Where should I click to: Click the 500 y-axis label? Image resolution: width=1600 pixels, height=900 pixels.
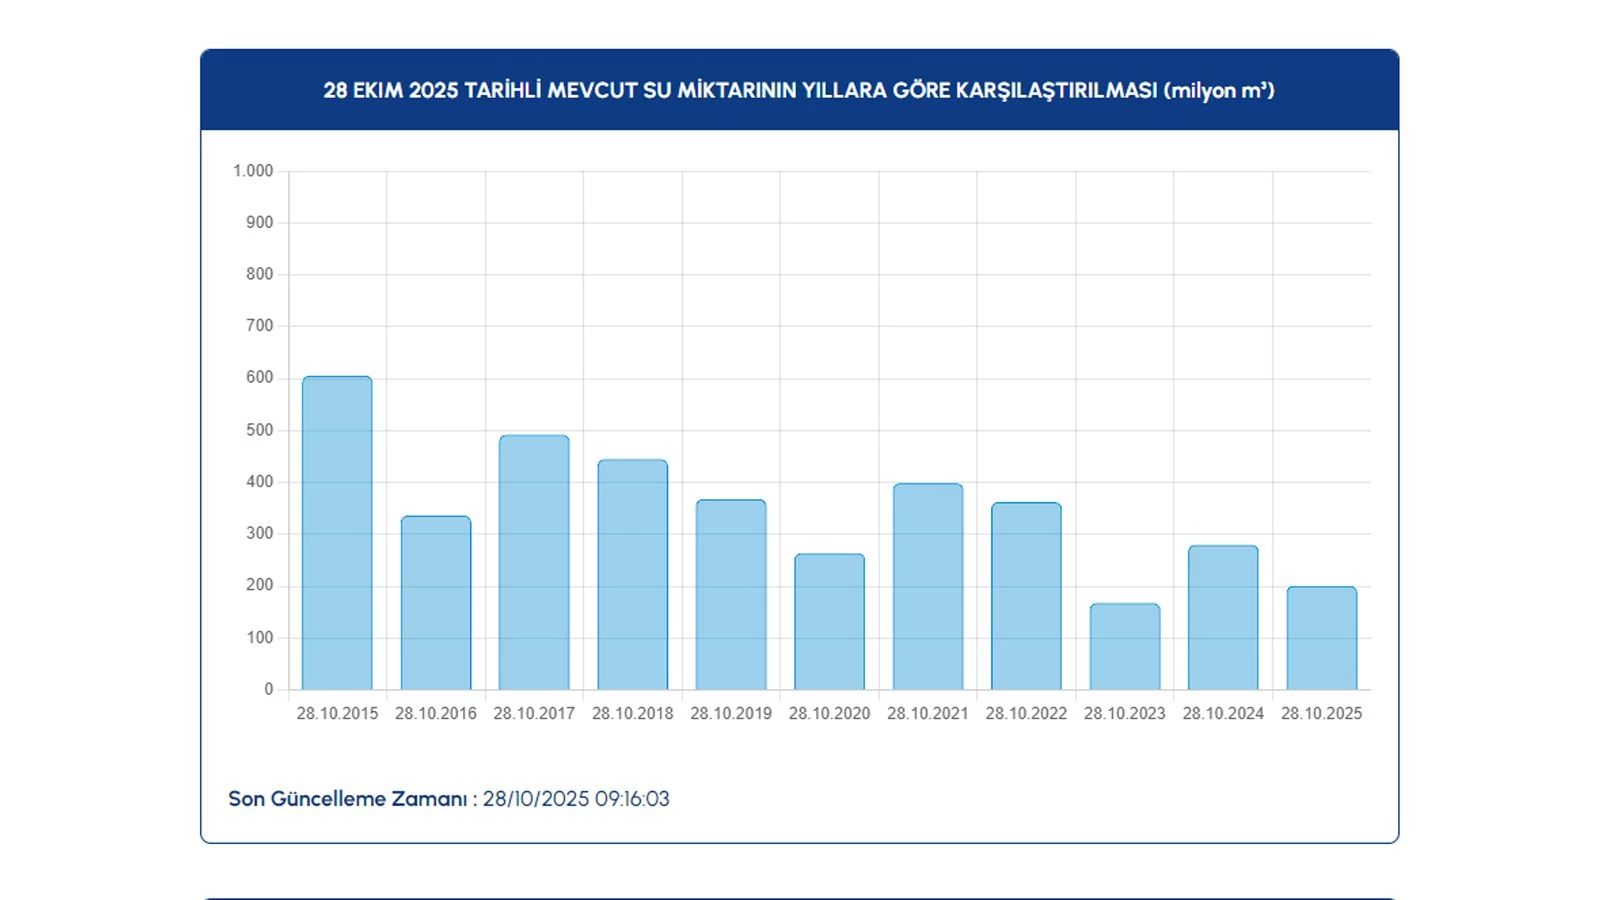(259, 430)
